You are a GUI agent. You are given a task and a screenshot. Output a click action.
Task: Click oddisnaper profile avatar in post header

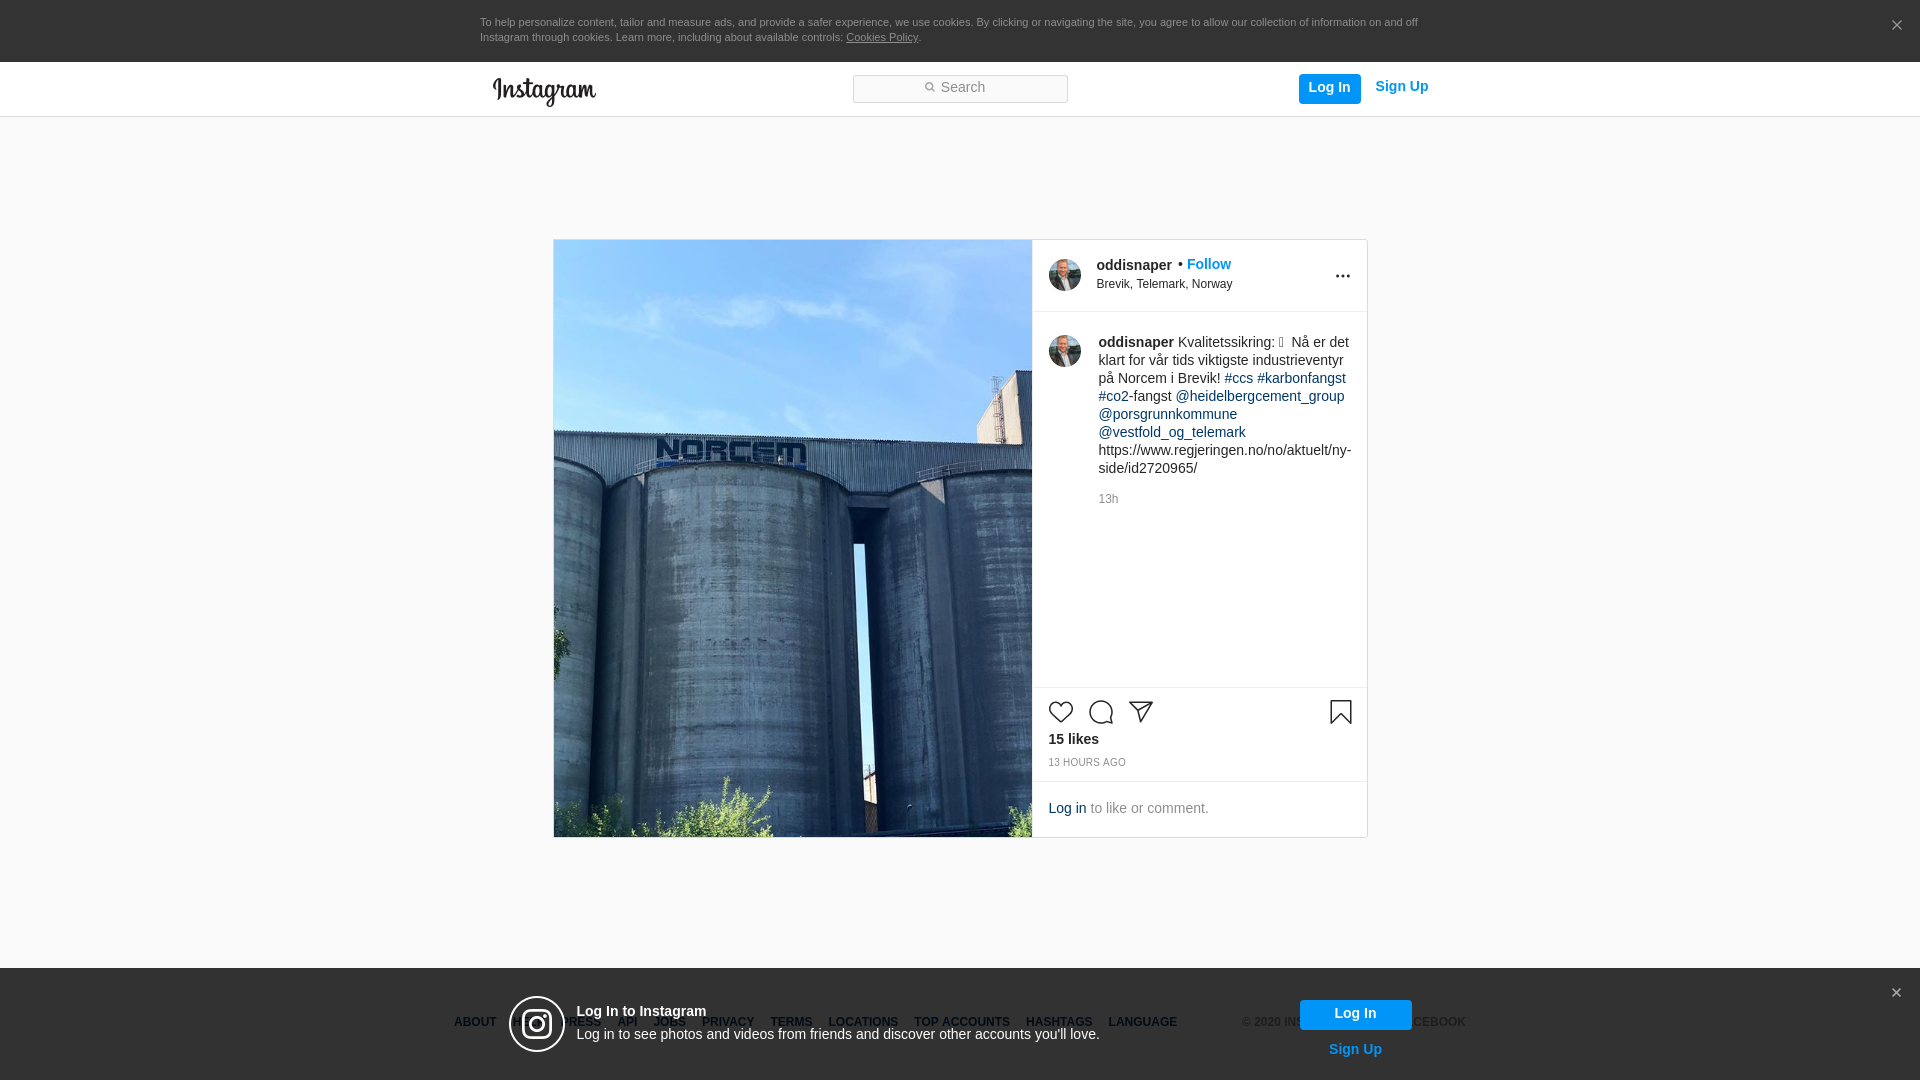(1064, 275)
